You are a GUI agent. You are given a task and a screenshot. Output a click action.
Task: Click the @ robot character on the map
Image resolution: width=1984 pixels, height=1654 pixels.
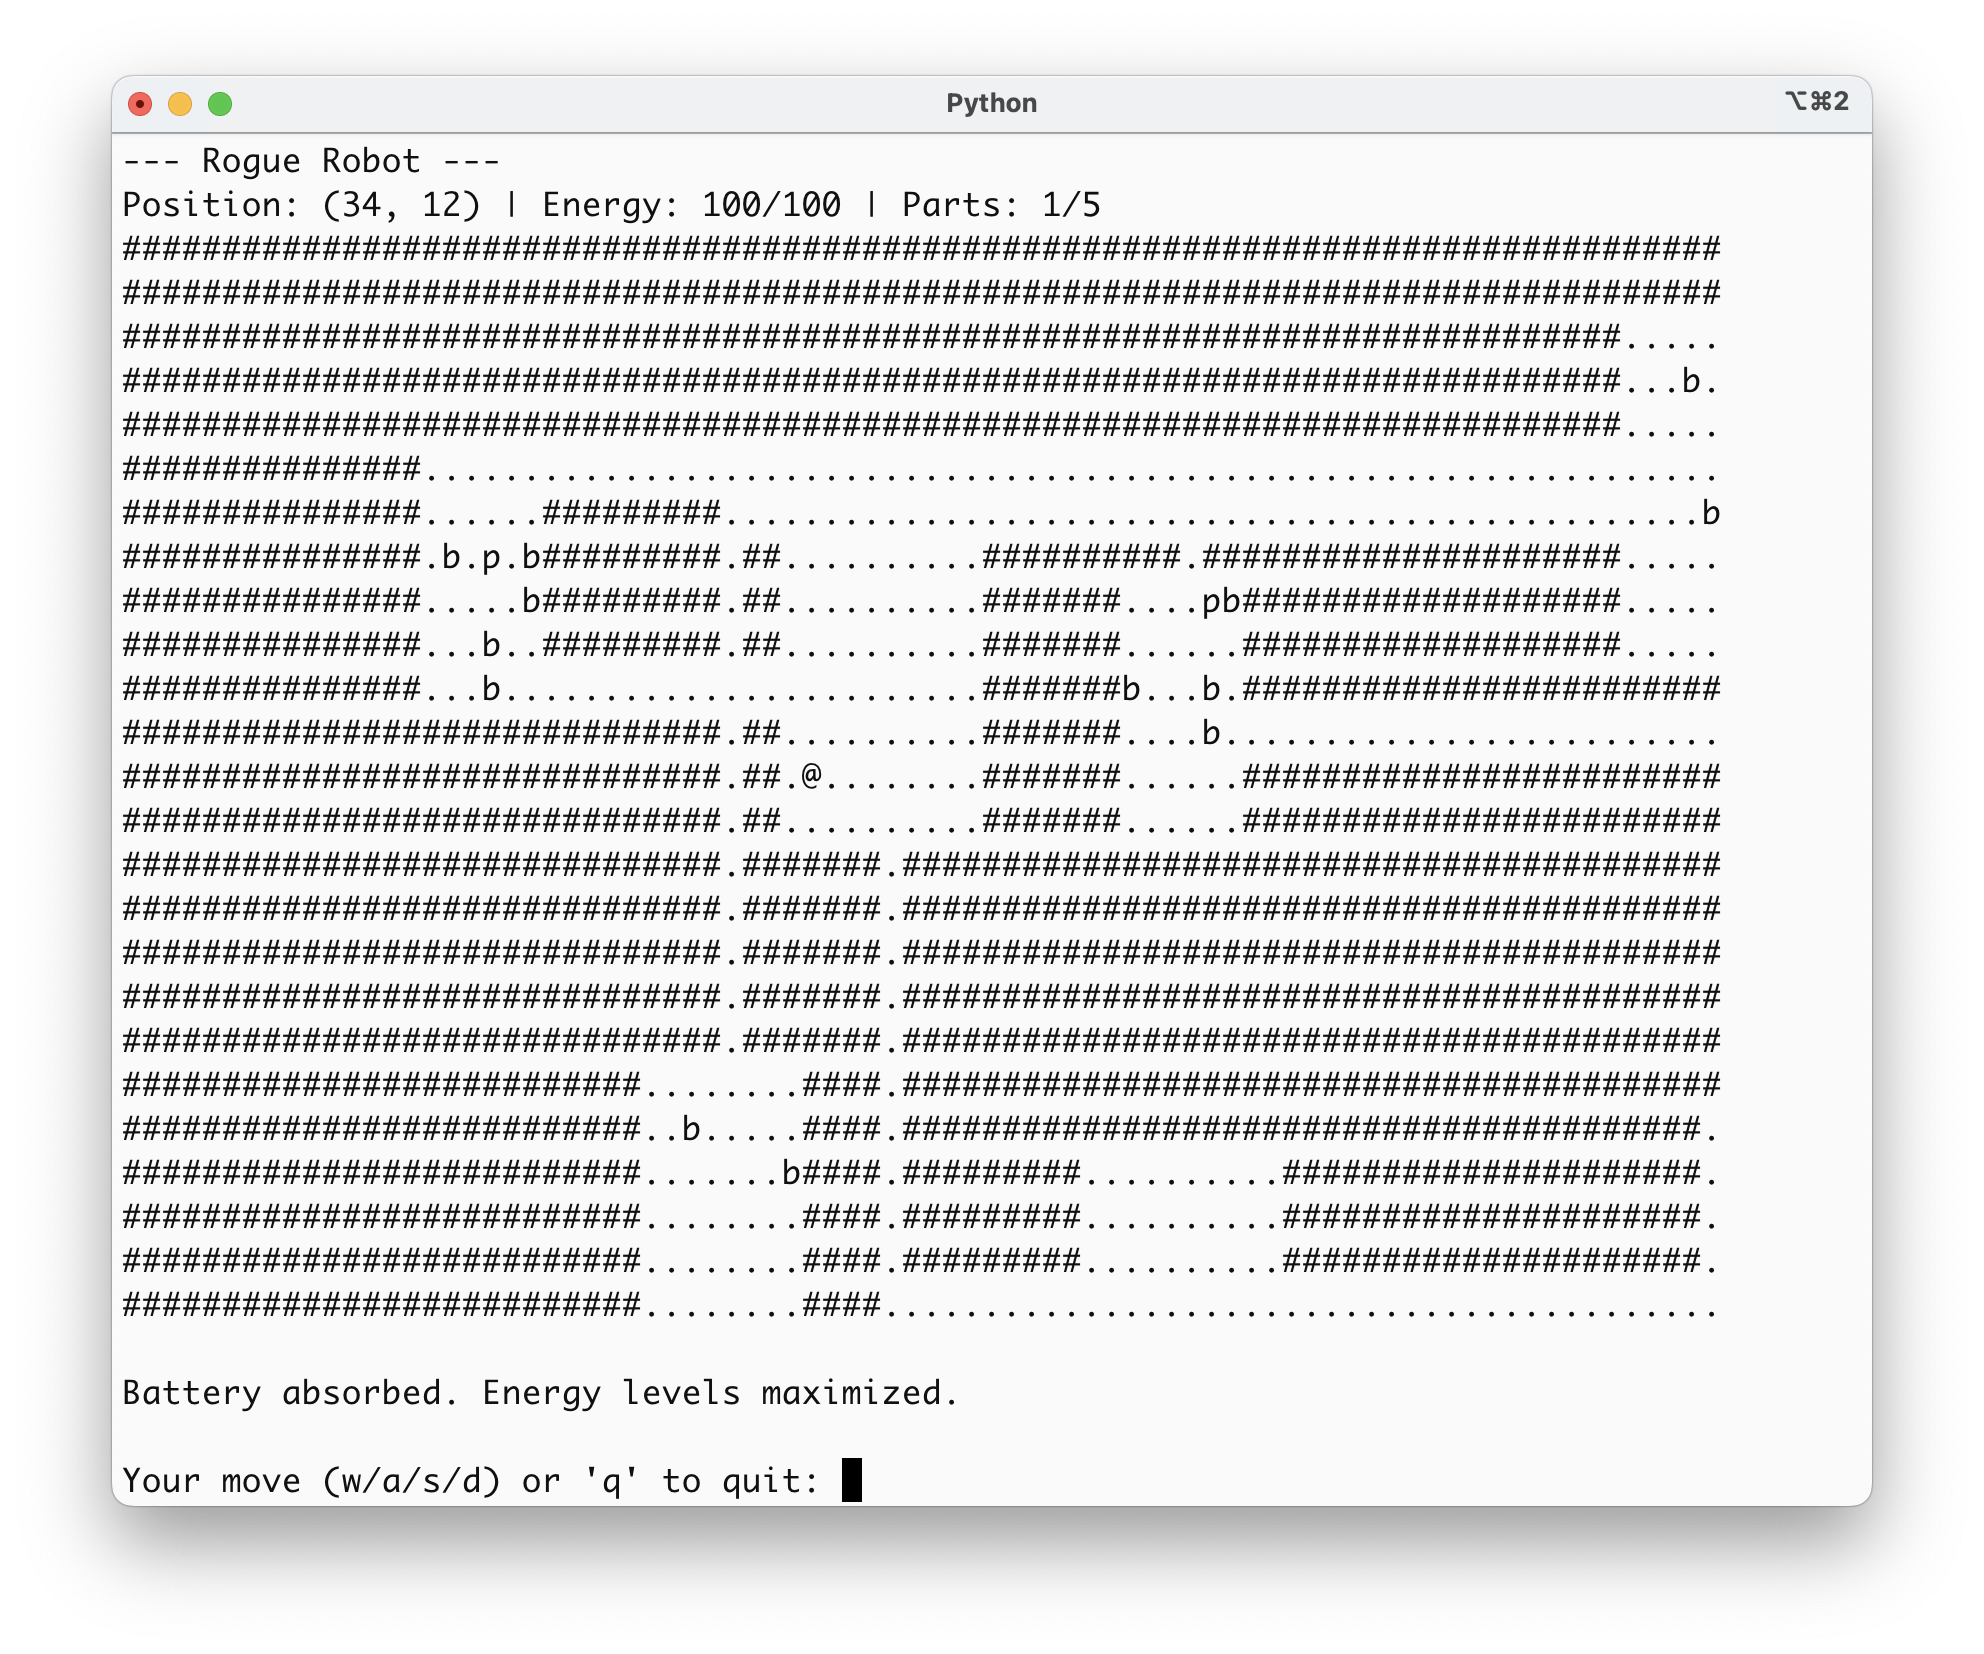811,775
